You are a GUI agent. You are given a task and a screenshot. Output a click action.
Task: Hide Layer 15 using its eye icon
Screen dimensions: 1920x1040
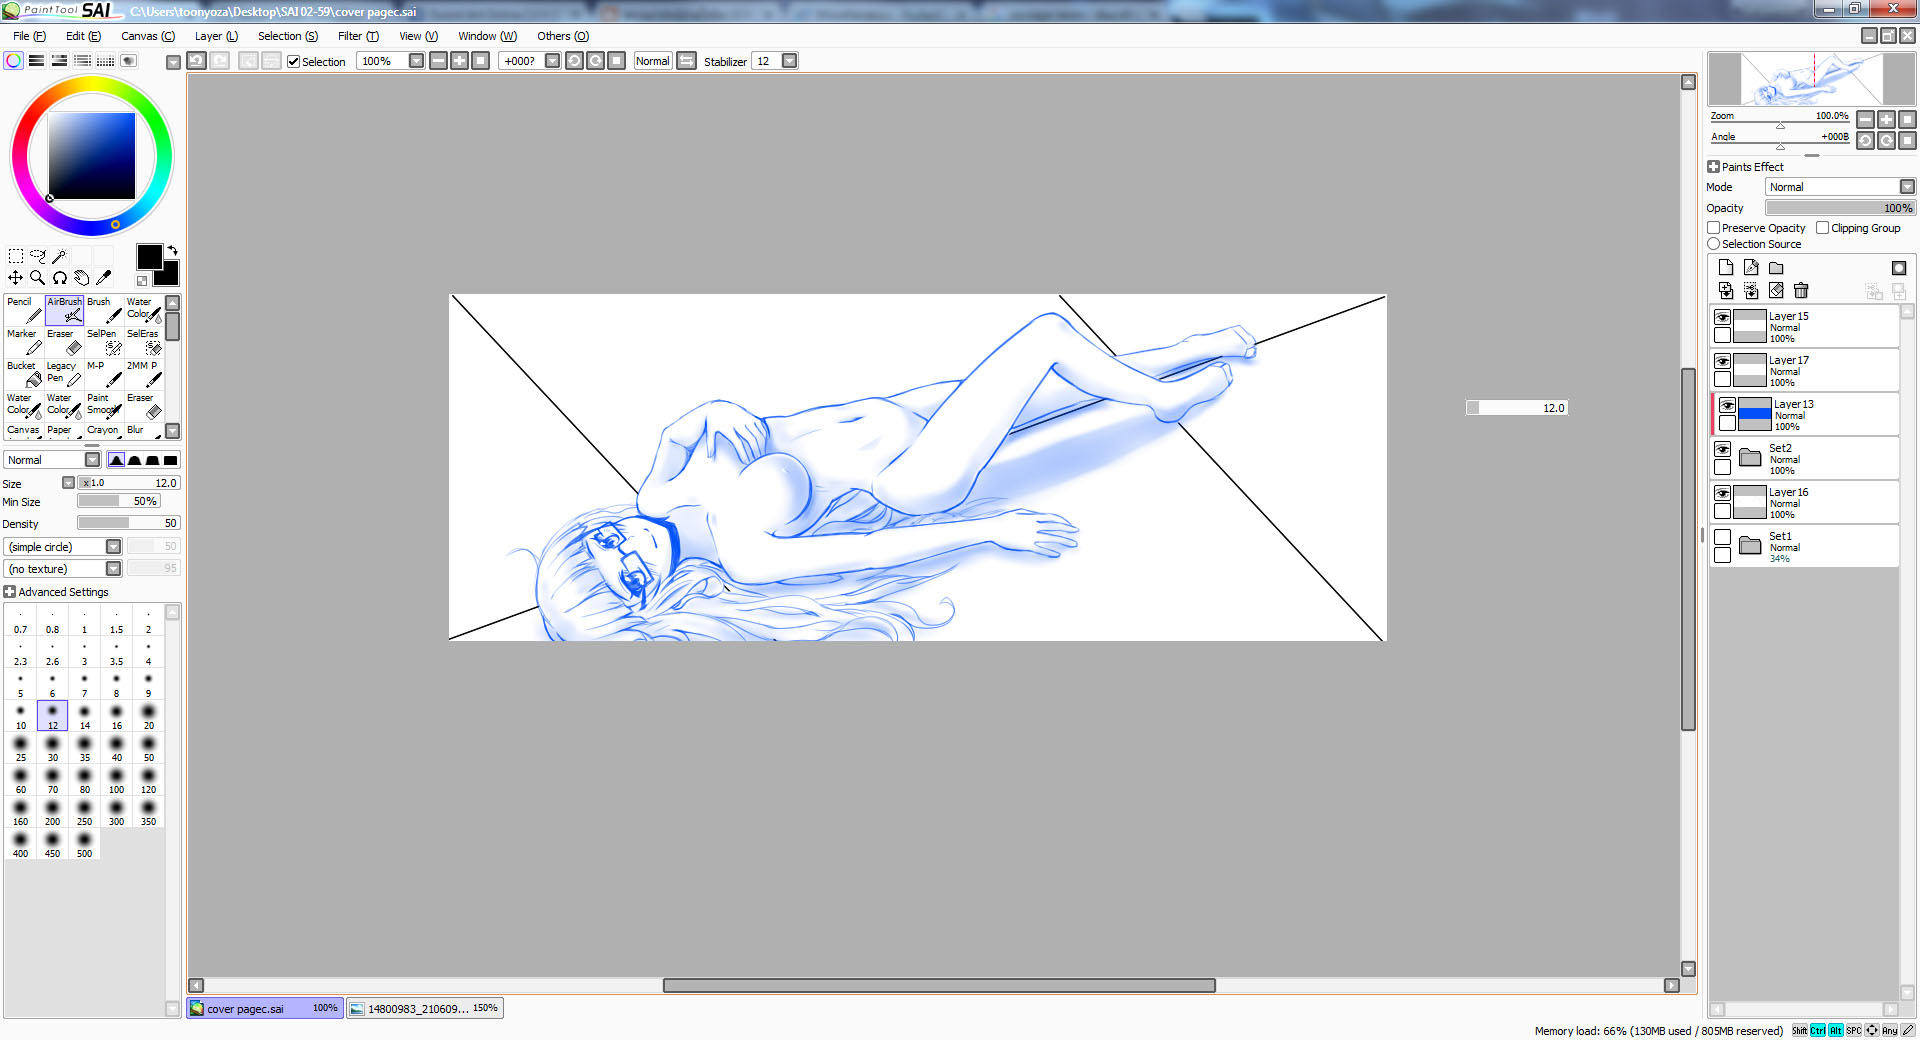[1722, 317]
